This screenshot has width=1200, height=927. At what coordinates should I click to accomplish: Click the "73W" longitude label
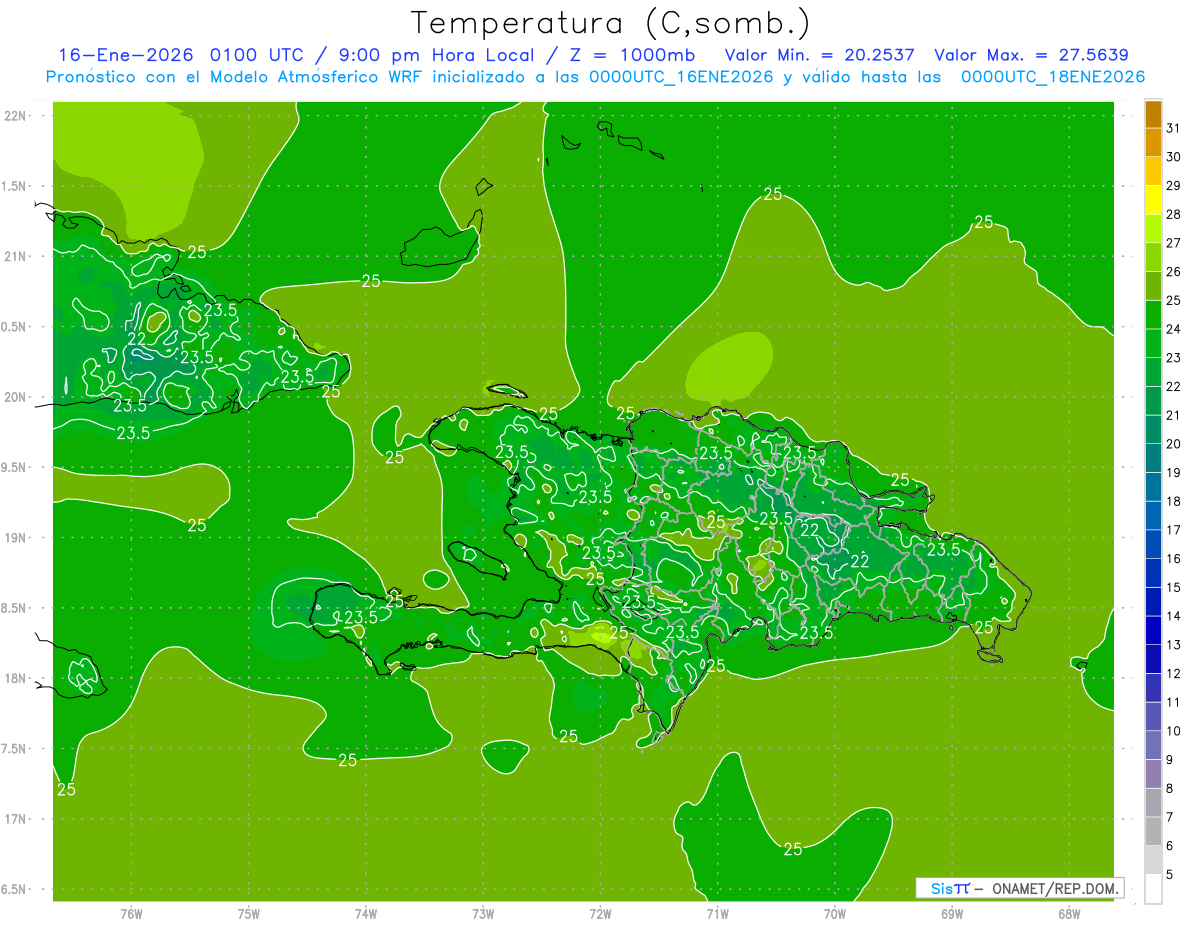point(483,913)
